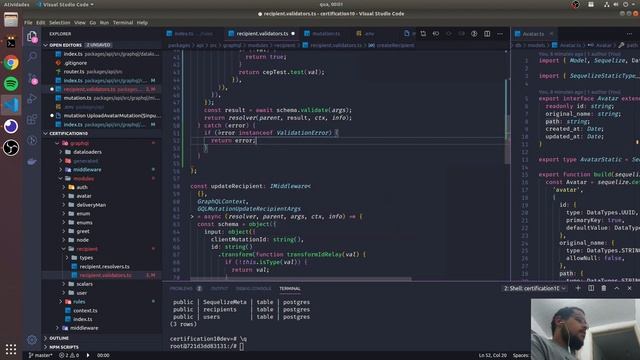Open the Search view in activity bar
Viewport: 640px width, 360px height.
[32, 56]
